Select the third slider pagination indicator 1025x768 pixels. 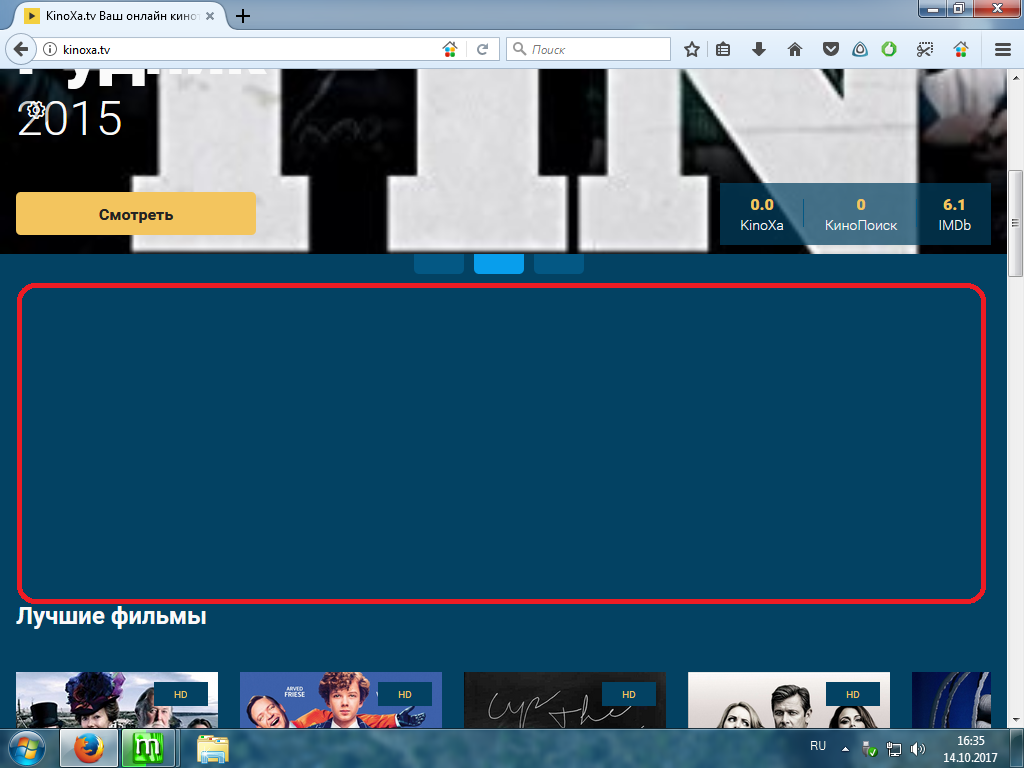tap(559, 264)
